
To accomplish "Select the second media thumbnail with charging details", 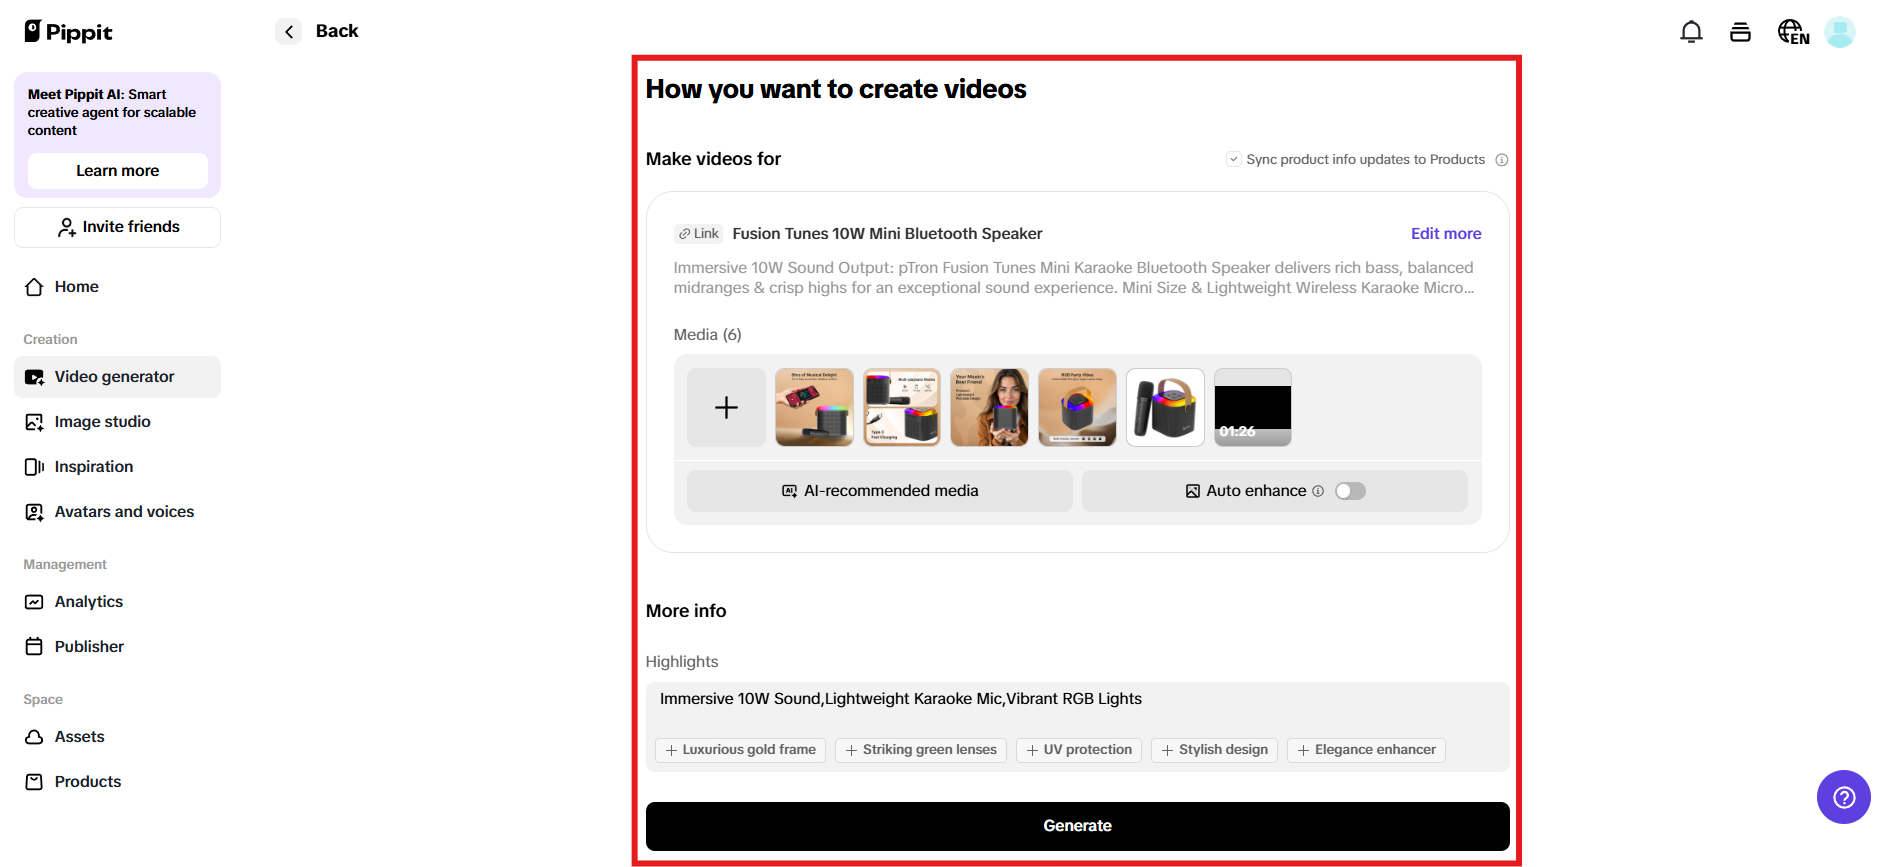I will tap(902, 407).
